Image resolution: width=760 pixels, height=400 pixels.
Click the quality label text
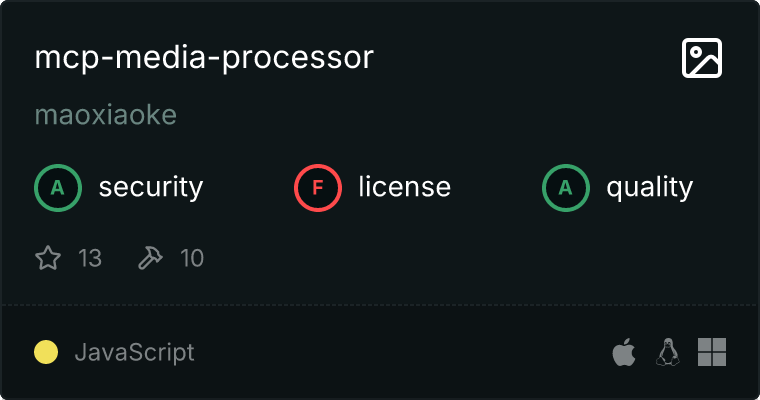pyautogui.click(x=649, y=187)
